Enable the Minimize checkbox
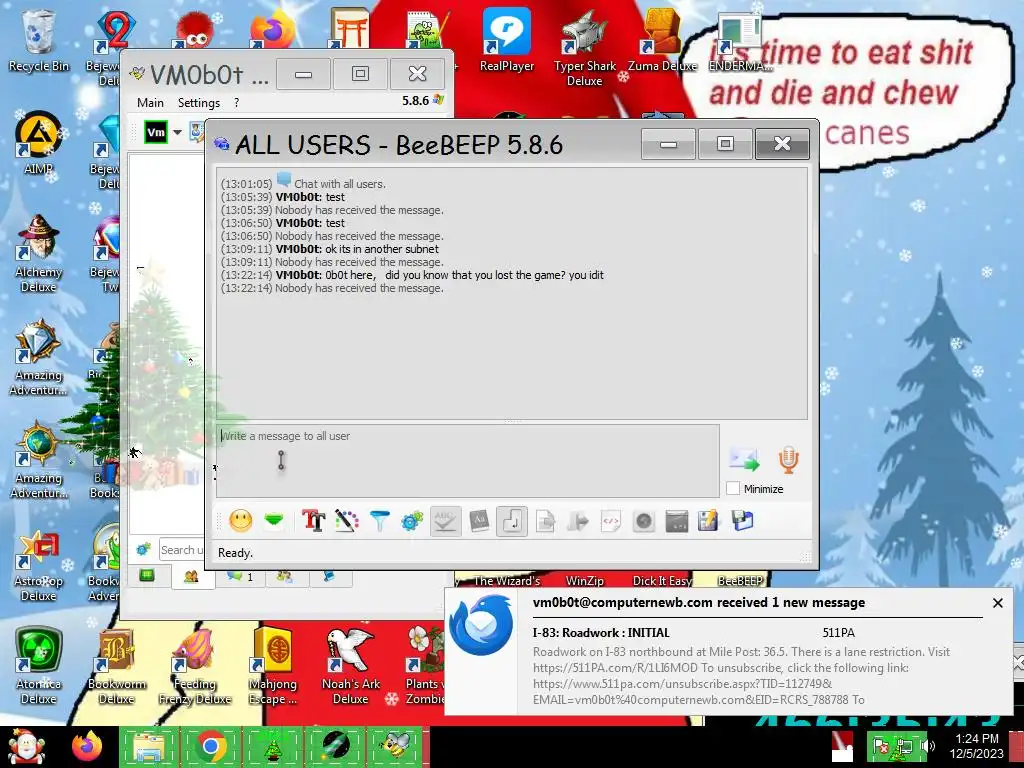 (733, 488)
